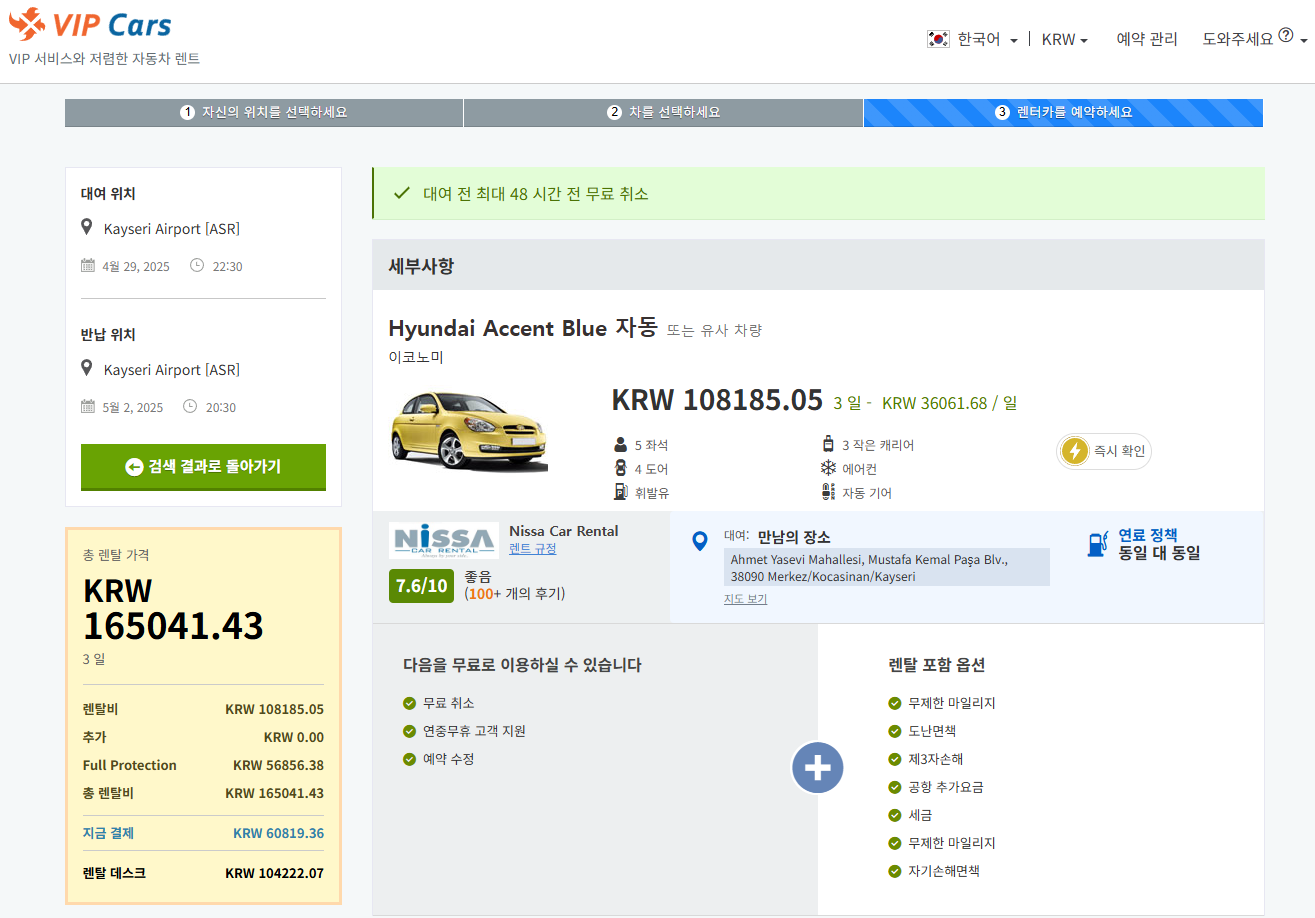Screen dimensions: 1315x918
Task: Click the 5 좌석 seat icon
Action: 620,445
